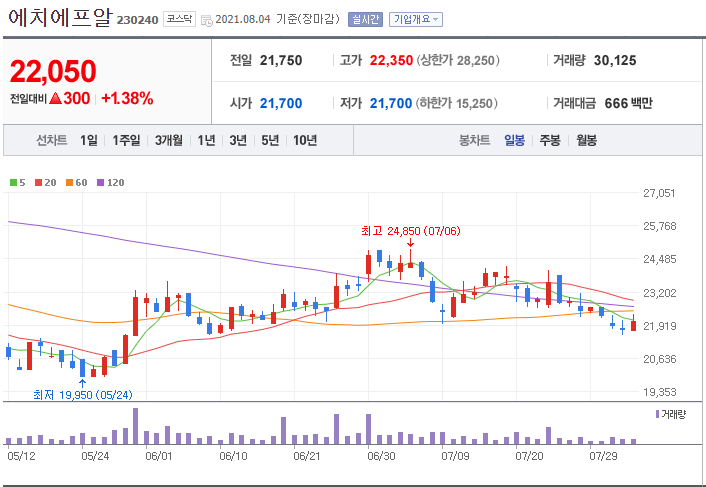Click the 고가 value 22,350
706x487 pixels.
coord(391,60)
